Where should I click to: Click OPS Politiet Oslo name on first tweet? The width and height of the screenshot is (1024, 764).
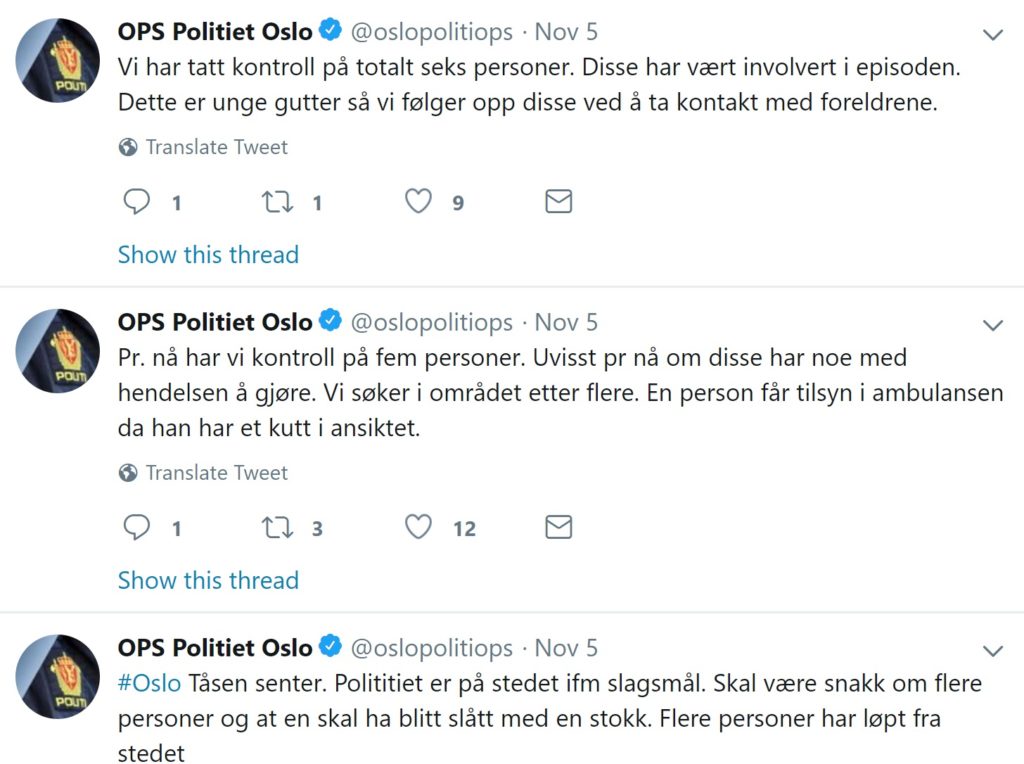215,31
